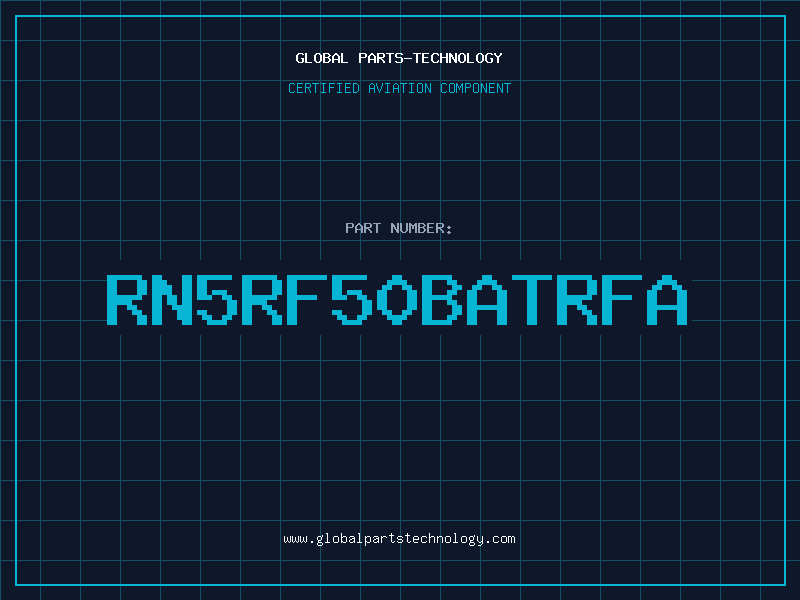Click the word CERTIFIED in the subtitle

pos(323,88)
